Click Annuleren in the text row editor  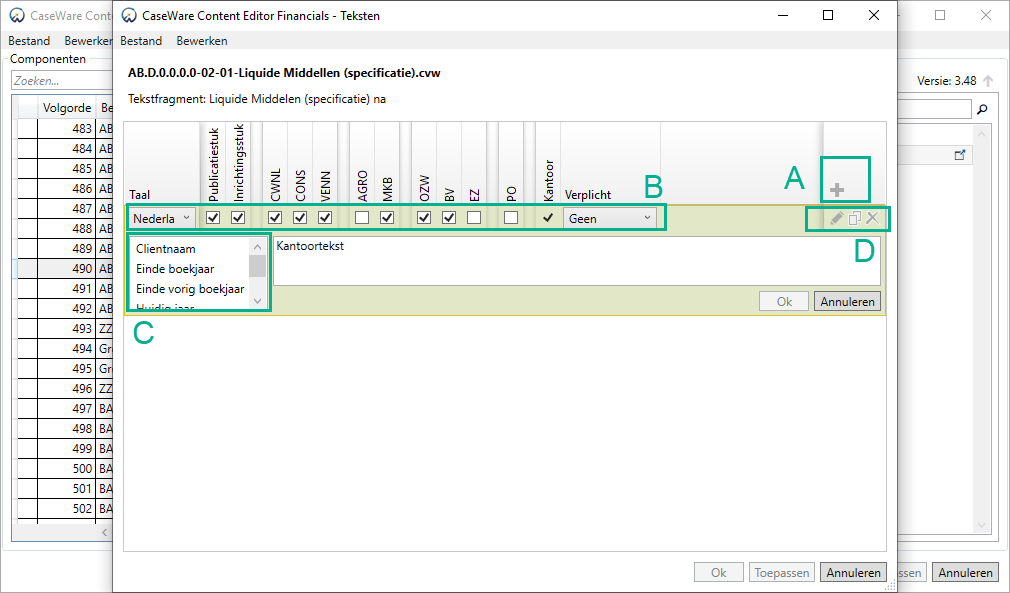pos(847,301)
